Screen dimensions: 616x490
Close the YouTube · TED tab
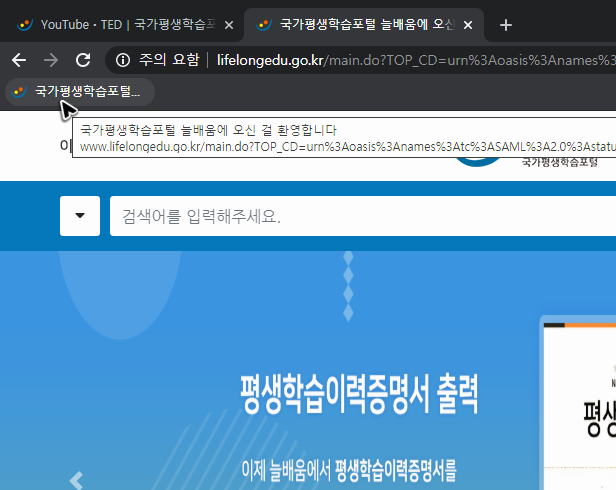tap(229, 25)
